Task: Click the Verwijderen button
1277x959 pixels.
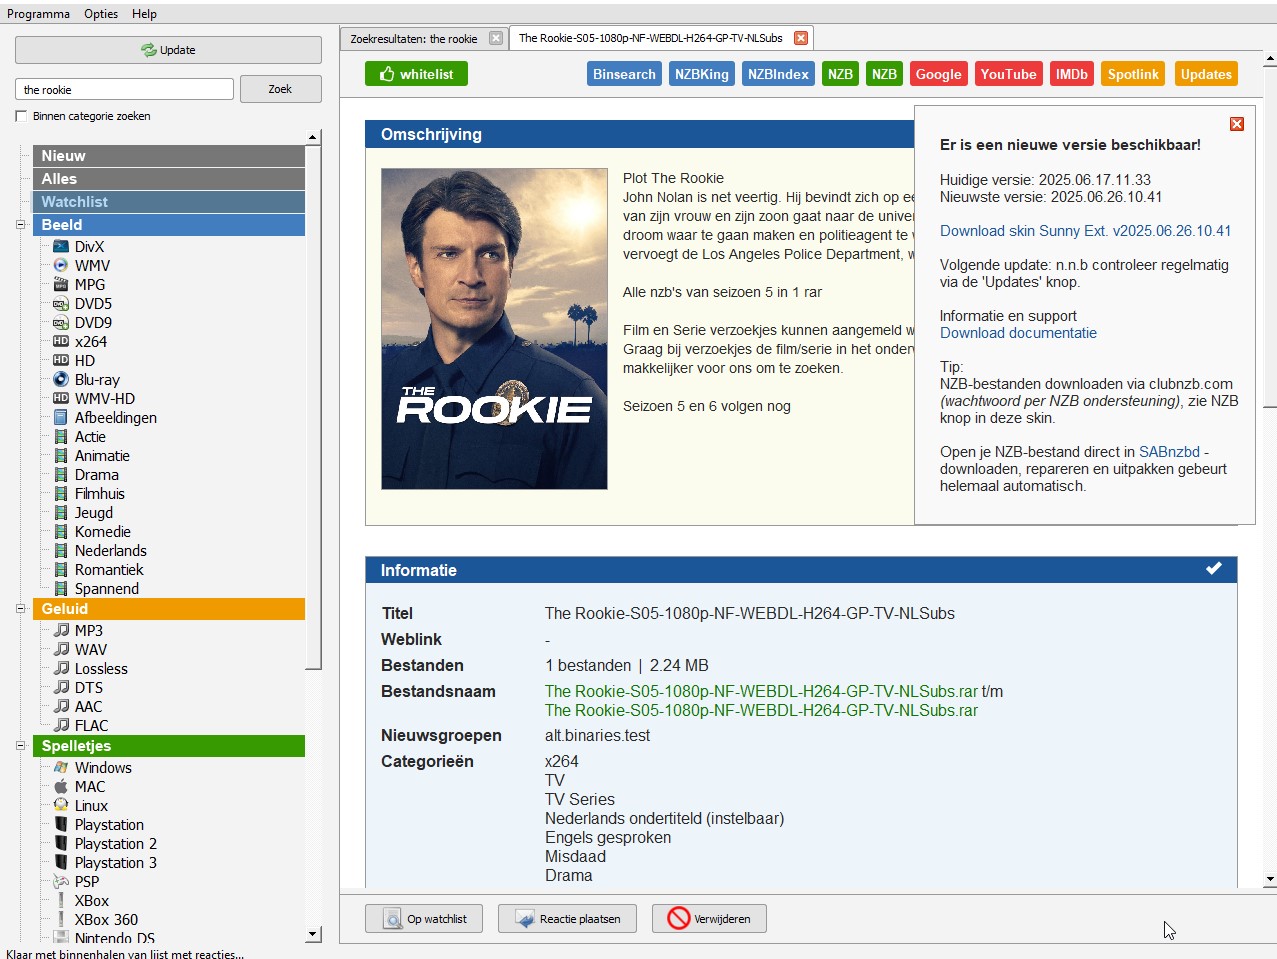Action: (x=709, y=919)
